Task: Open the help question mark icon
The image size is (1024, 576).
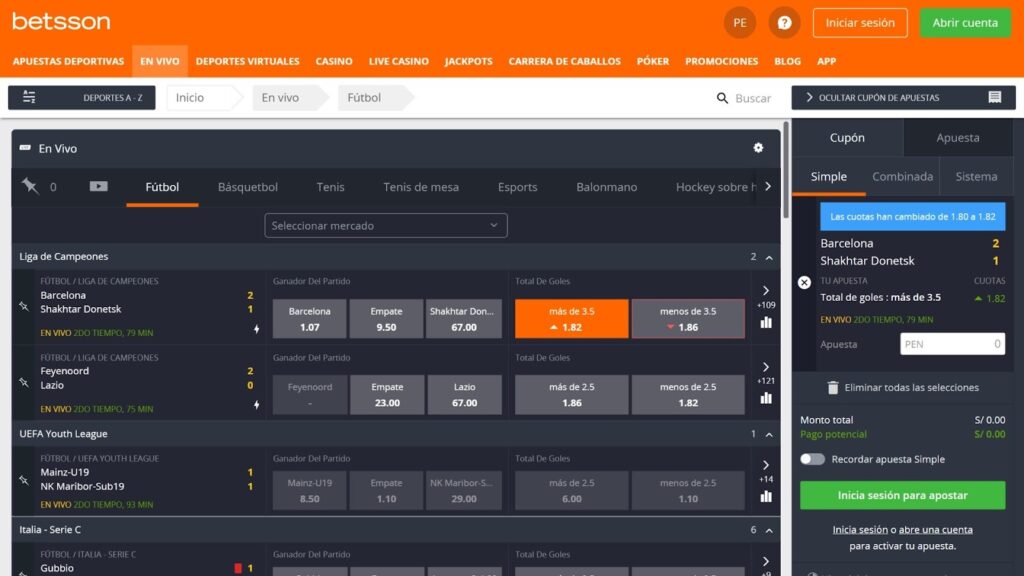Action: click(x=784, y=23)
